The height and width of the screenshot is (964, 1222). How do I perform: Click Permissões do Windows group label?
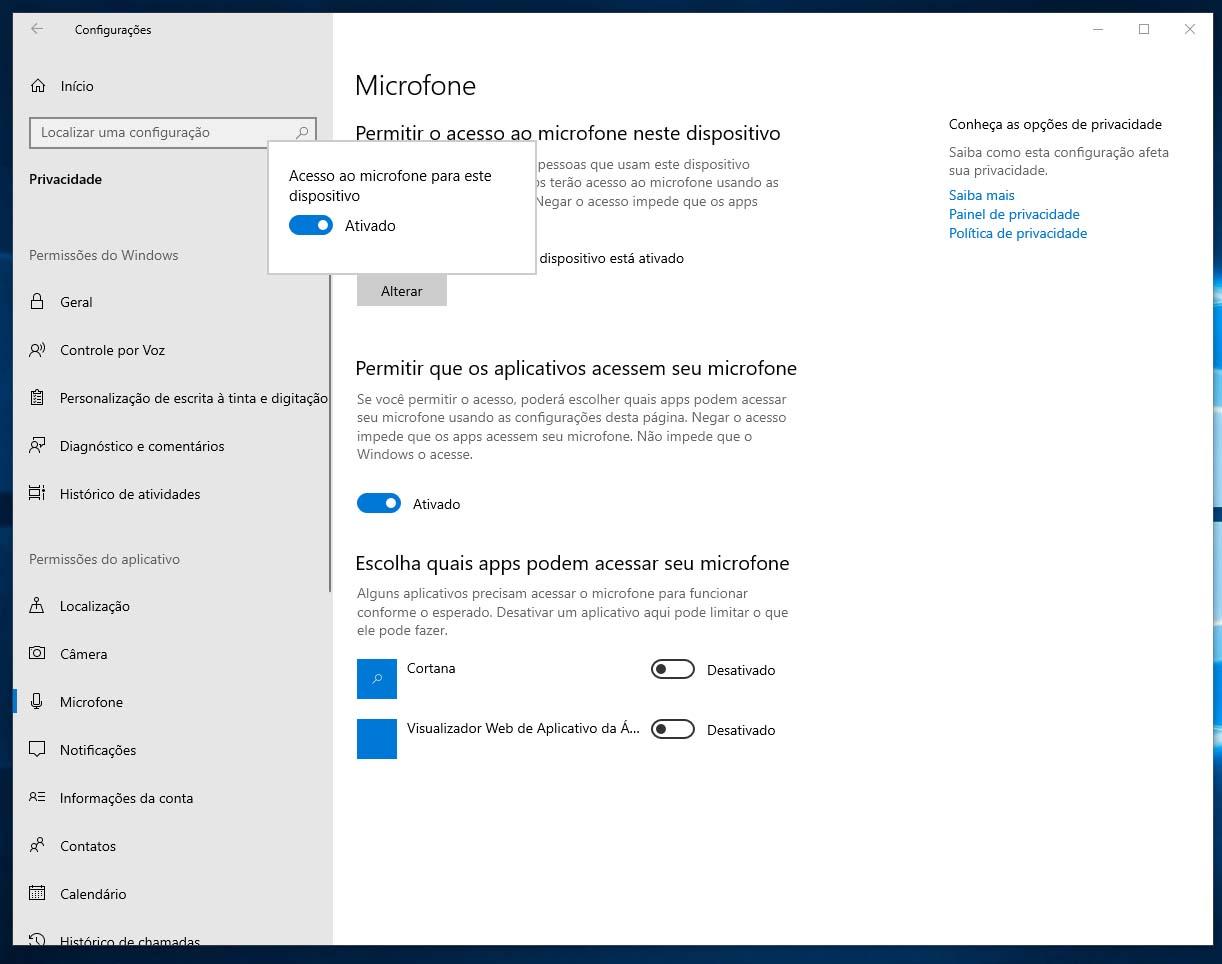pyautogui.click(x=104, y=255)
